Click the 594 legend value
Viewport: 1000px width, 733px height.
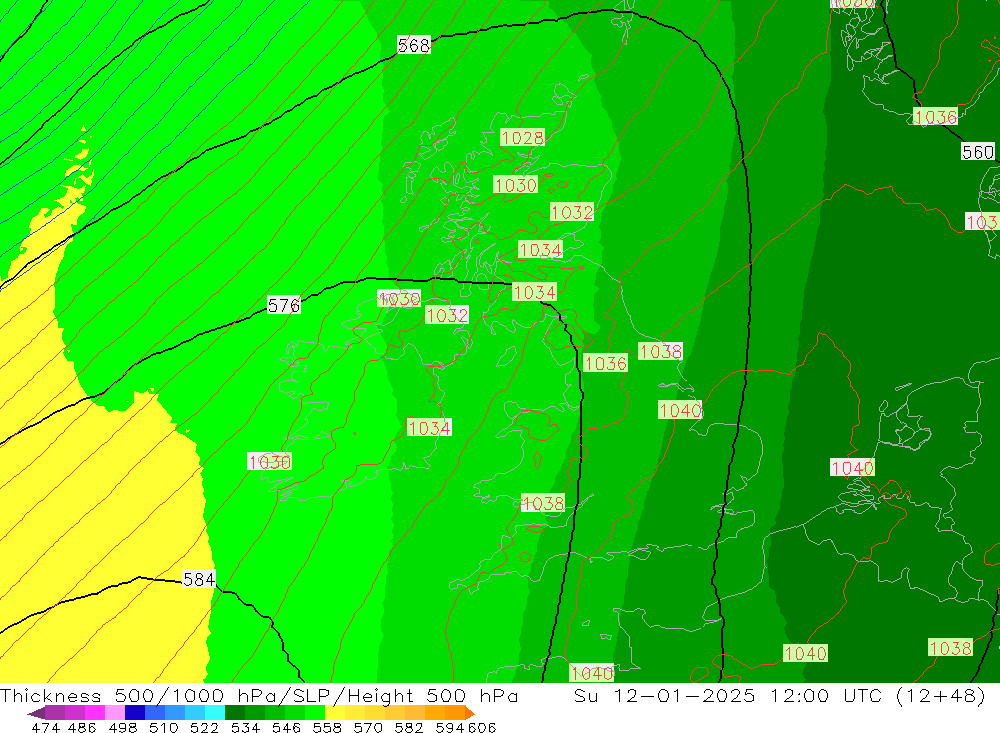(x=450, y=727)
